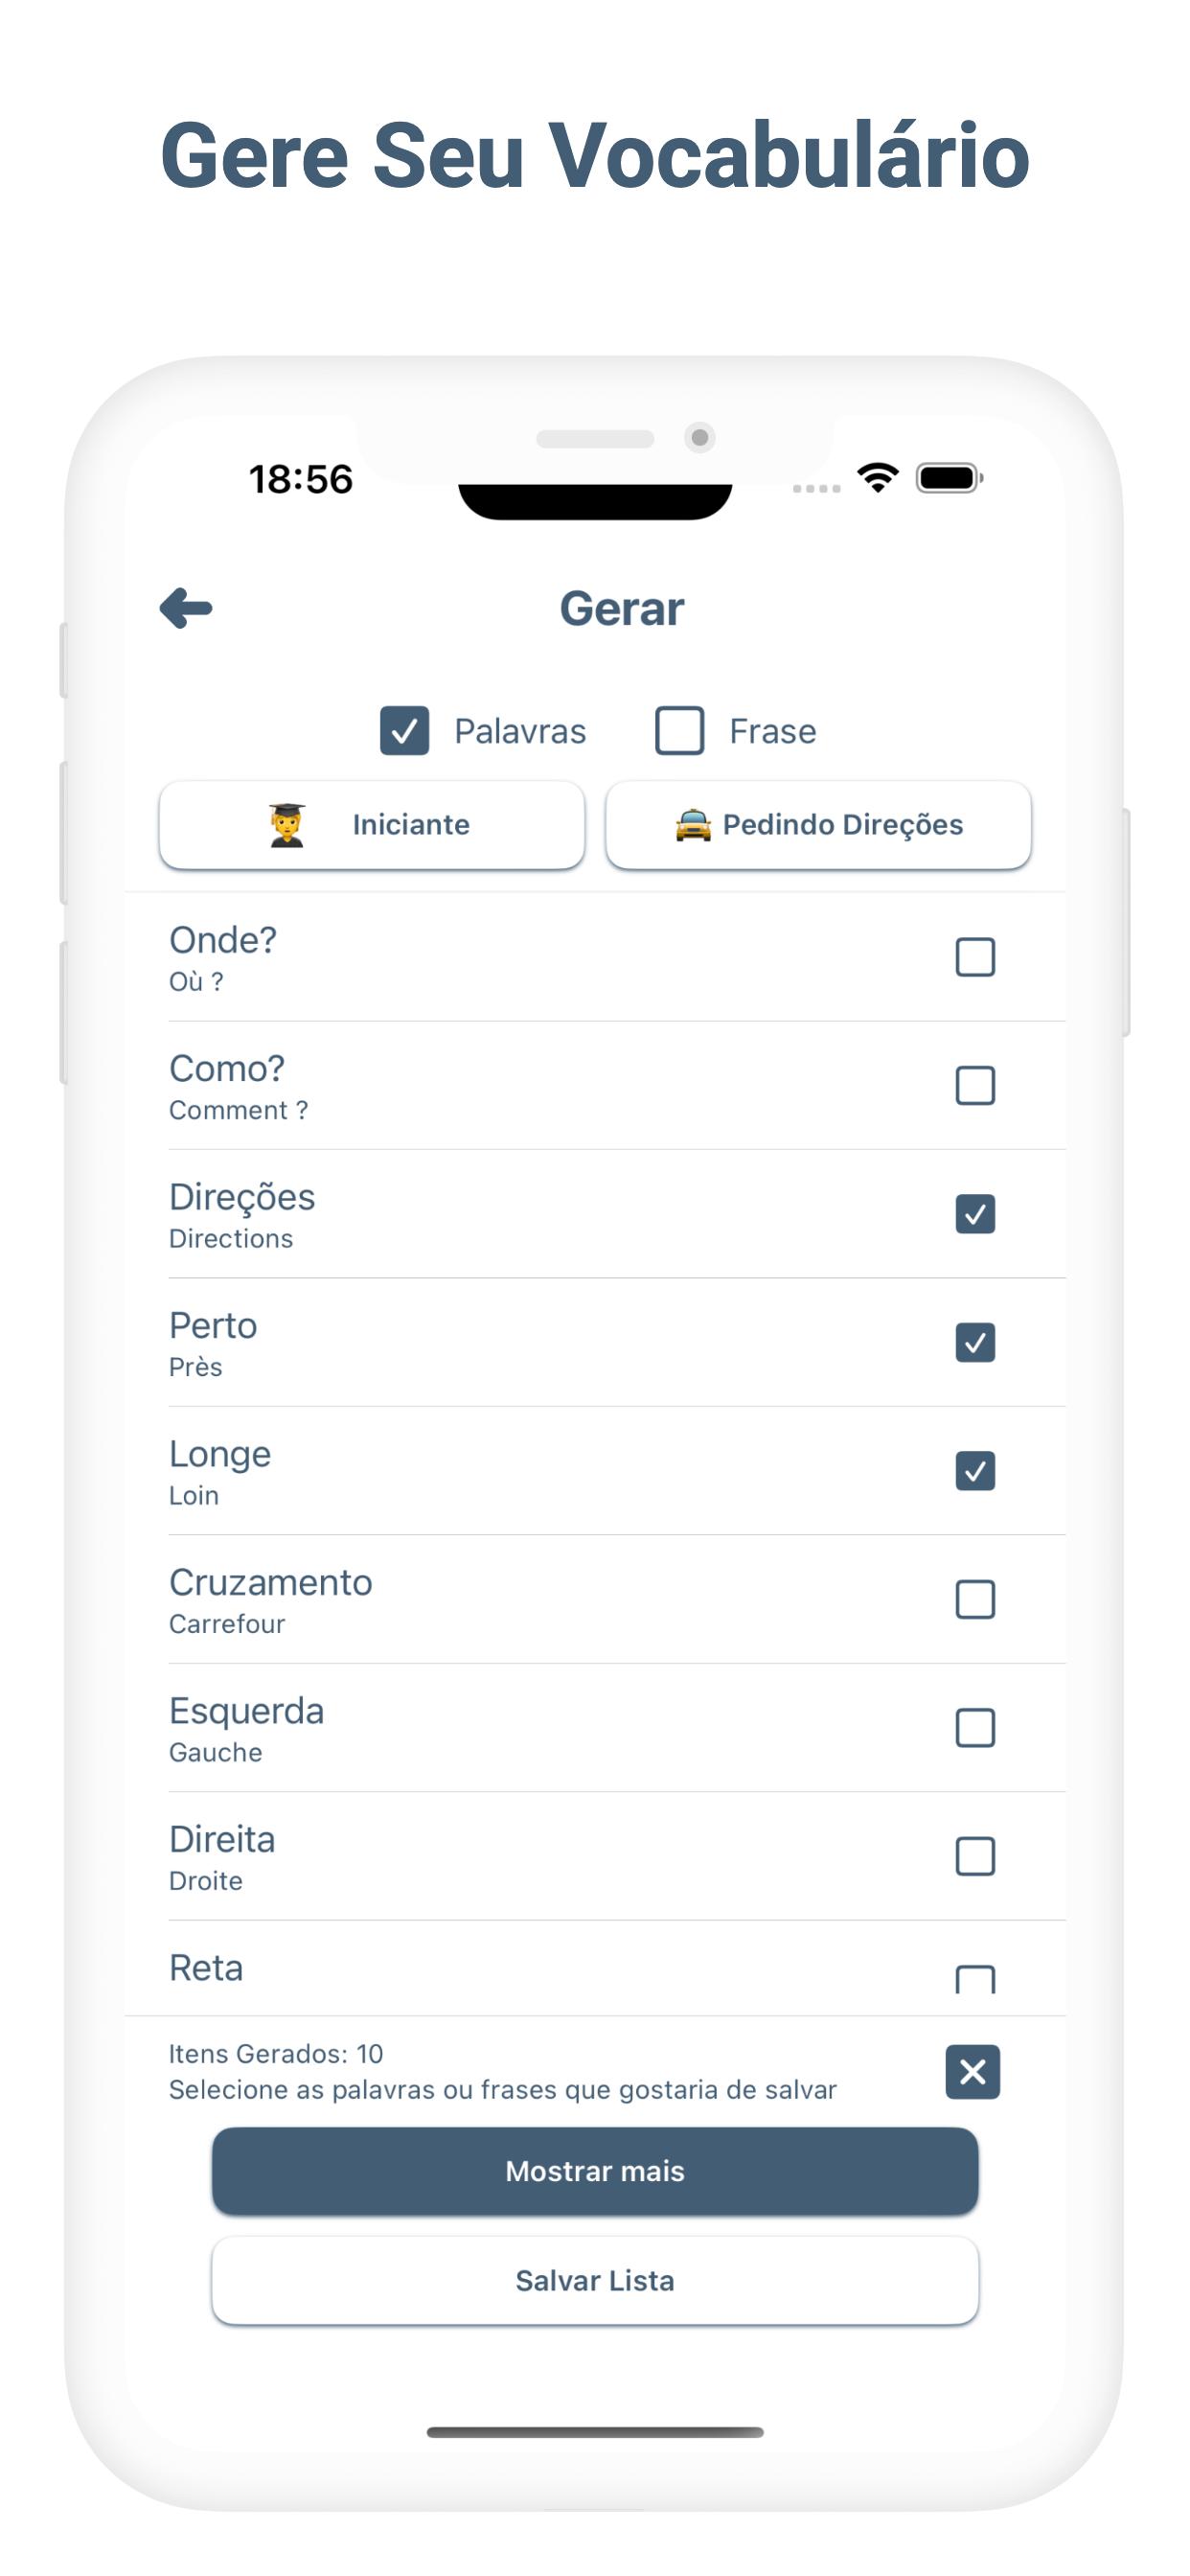This screenshot has height=2576, width=1190.
Task: Uncheck the Direções word checkbox
Action: click(x=975, y=1214)
